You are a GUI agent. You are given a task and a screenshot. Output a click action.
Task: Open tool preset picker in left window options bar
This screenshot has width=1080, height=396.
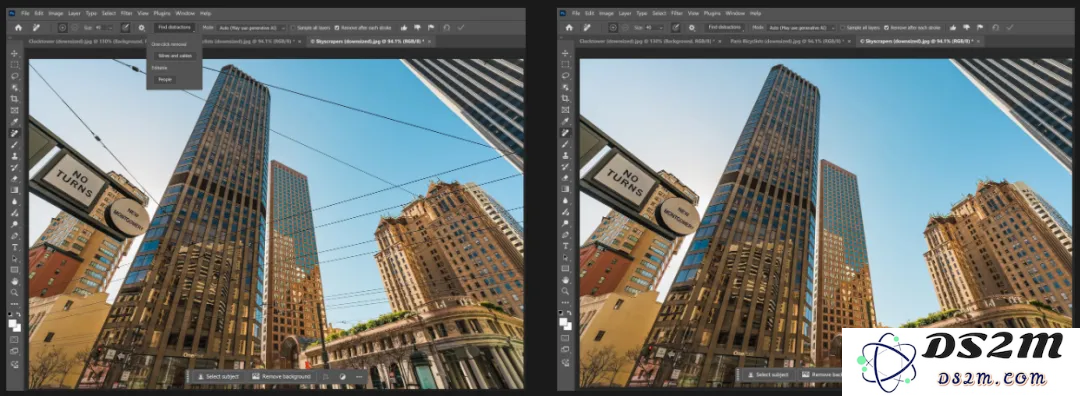click(x=37, y=28)
